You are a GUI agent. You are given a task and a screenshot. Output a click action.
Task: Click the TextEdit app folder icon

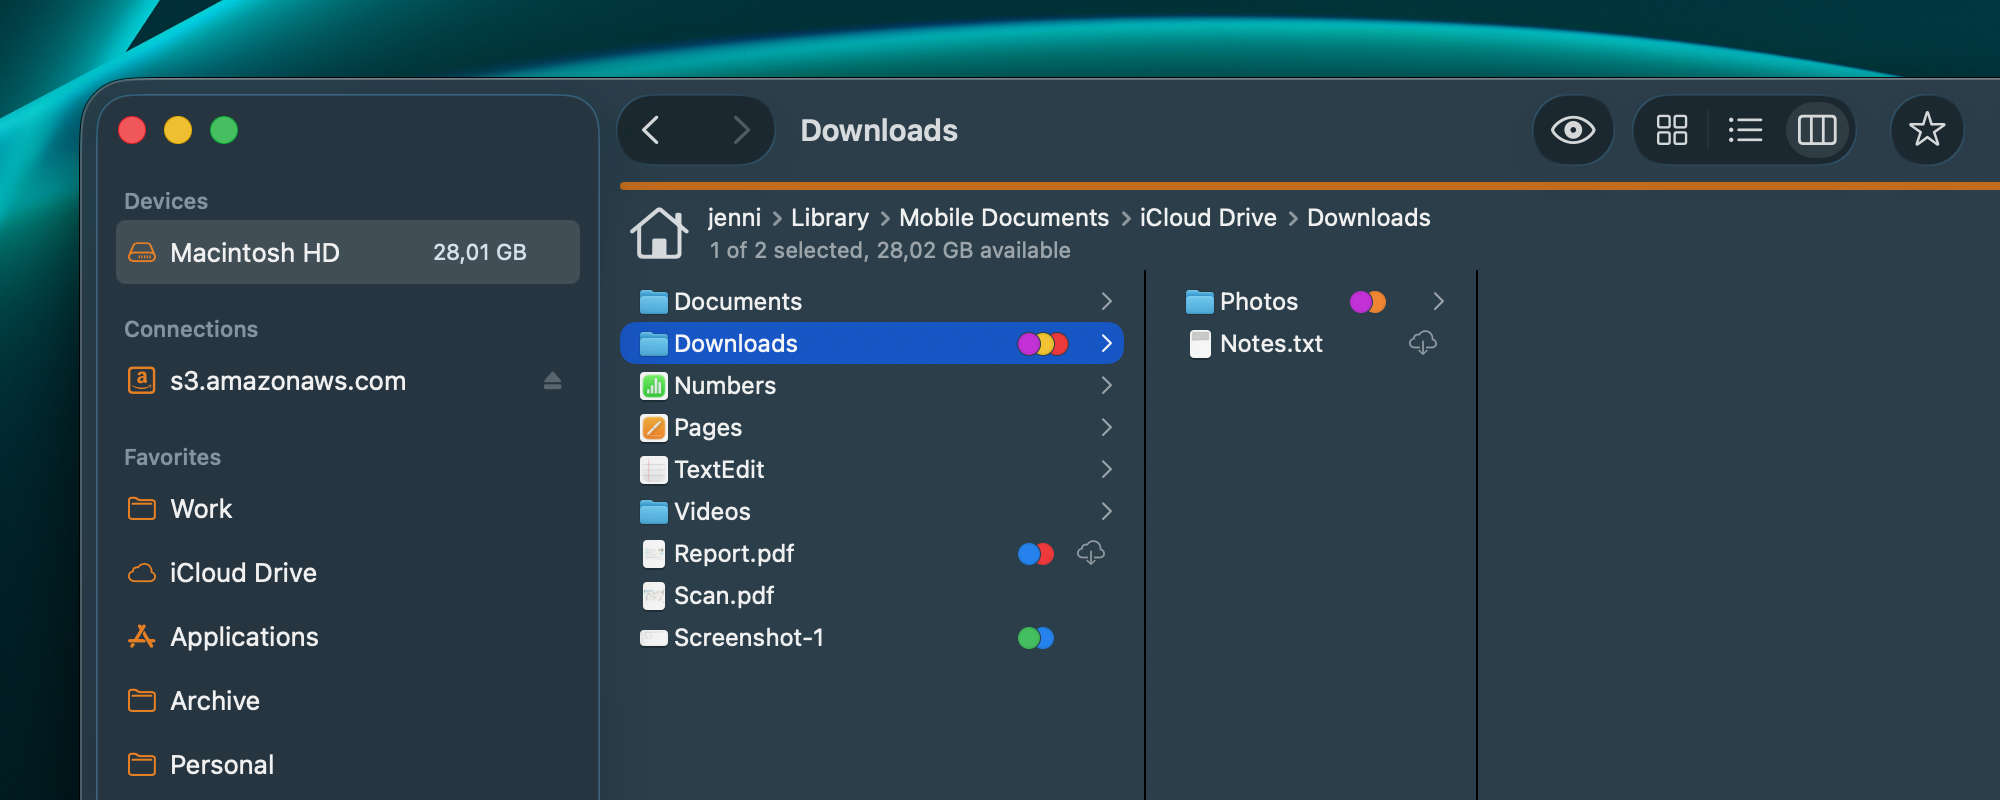coord(654,470)
